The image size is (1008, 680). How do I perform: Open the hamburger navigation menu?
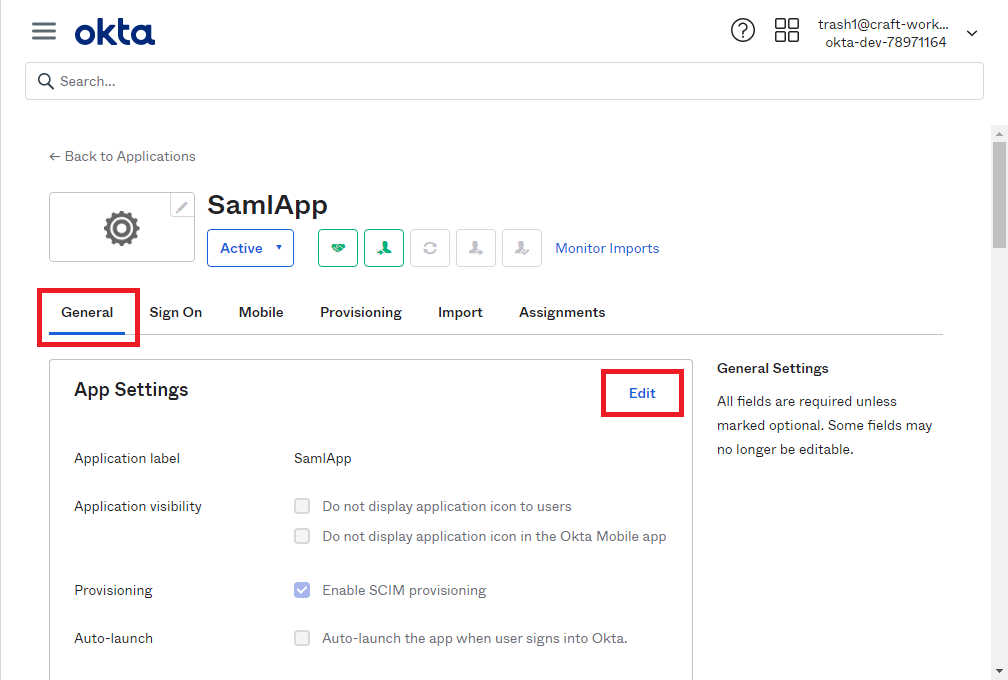44,31
